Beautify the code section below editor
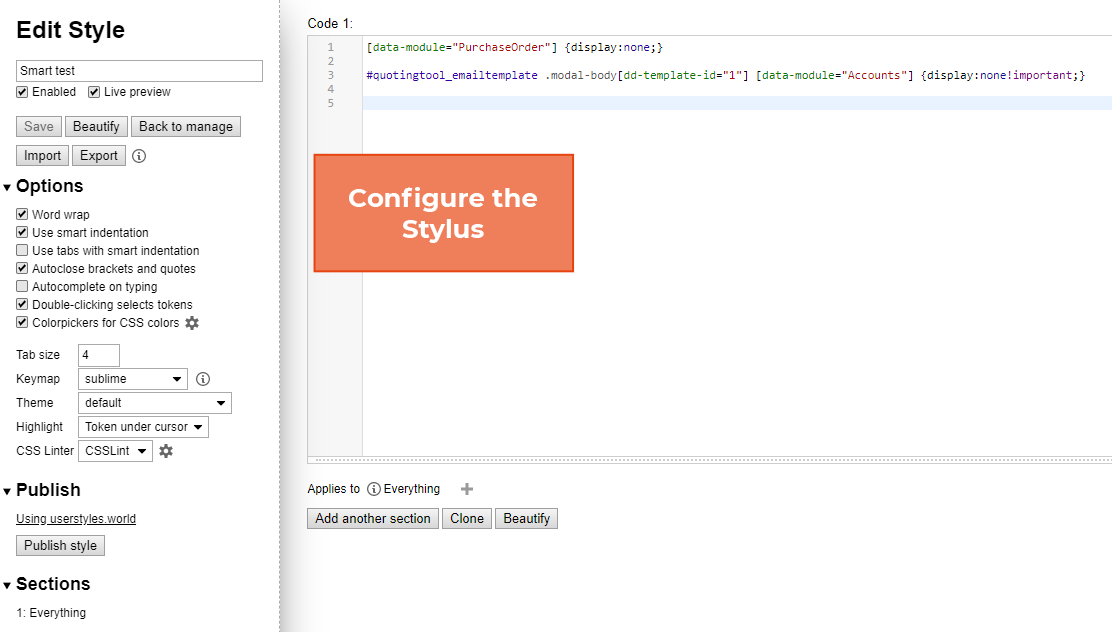This screenshot has width=1112, height=632. point(526,519)
